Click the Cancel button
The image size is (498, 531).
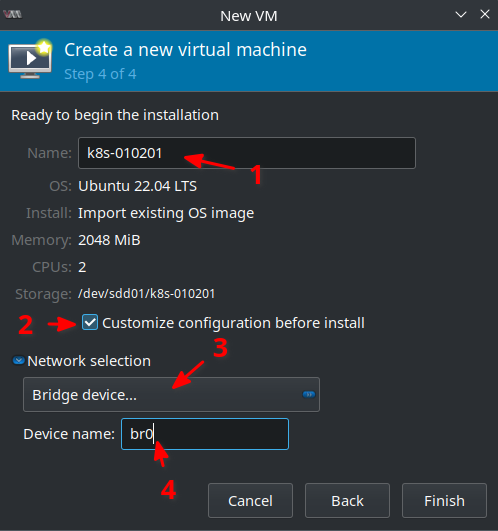pyautogui.click(x=250, y=501)
